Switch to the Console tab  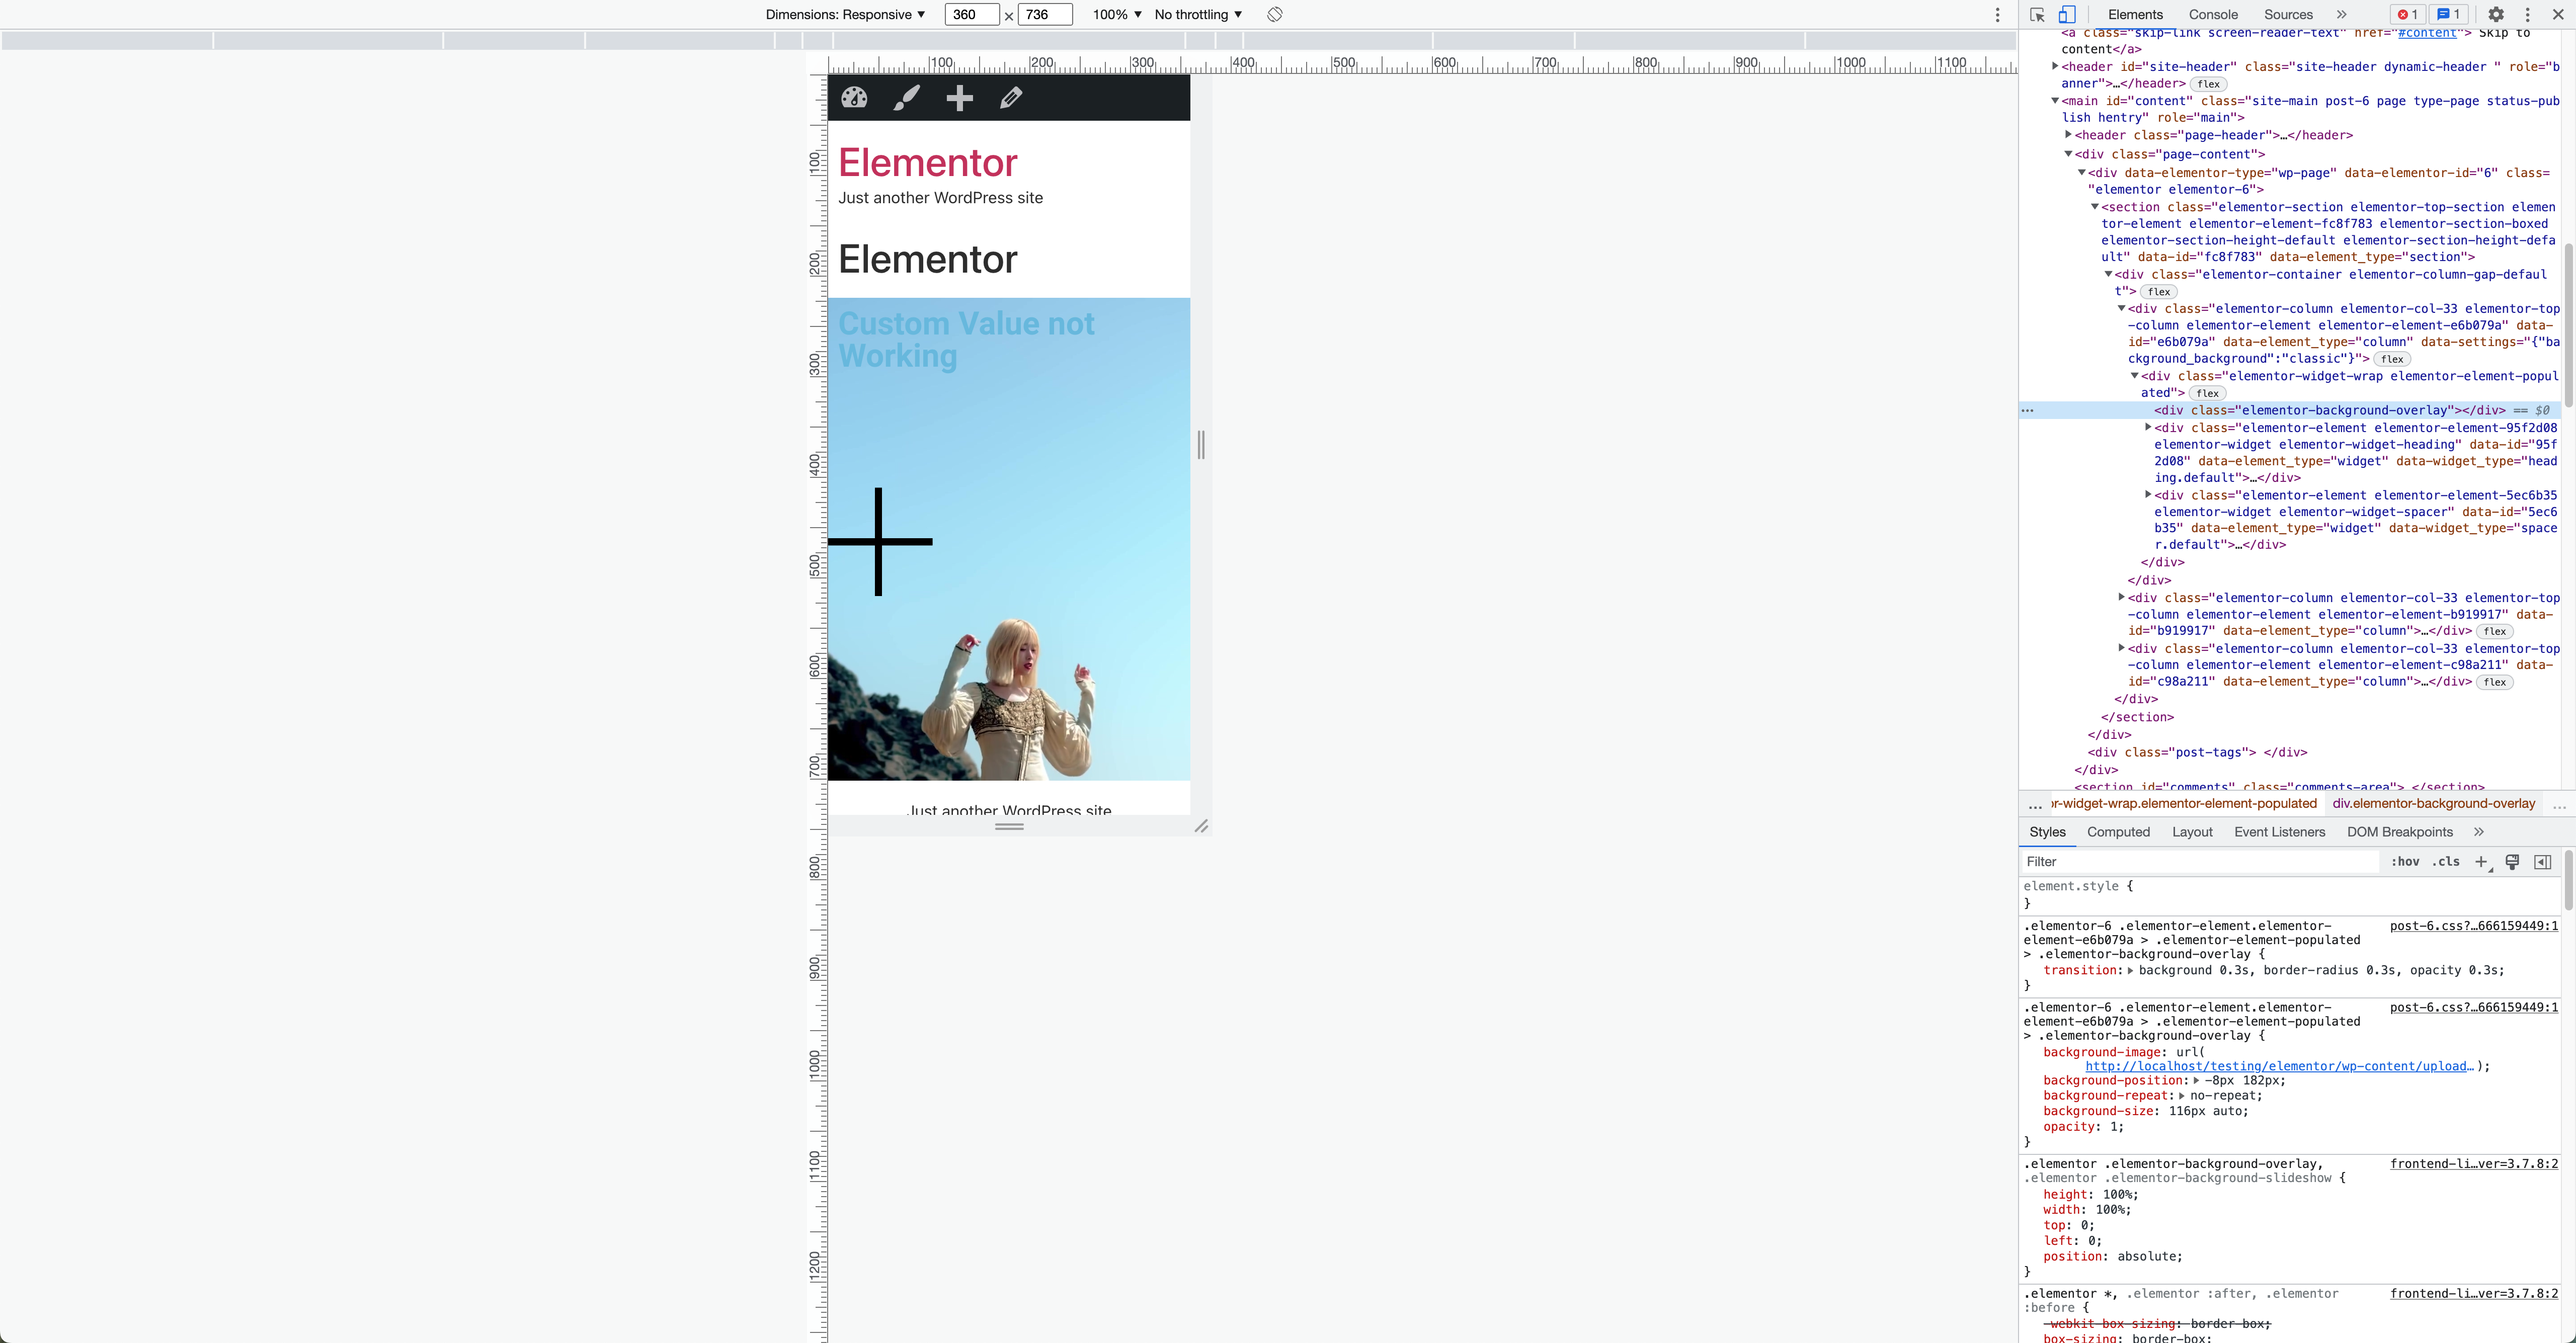click(2213, 14)
